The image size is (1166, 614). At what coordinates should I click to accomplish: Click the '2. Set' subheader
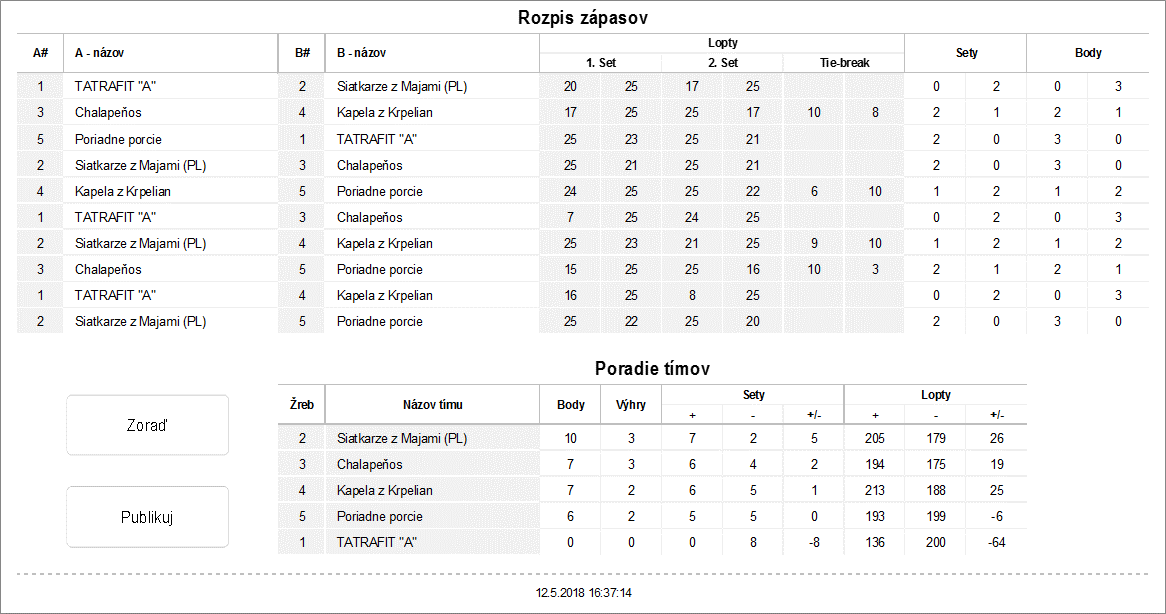coord(722,62)
